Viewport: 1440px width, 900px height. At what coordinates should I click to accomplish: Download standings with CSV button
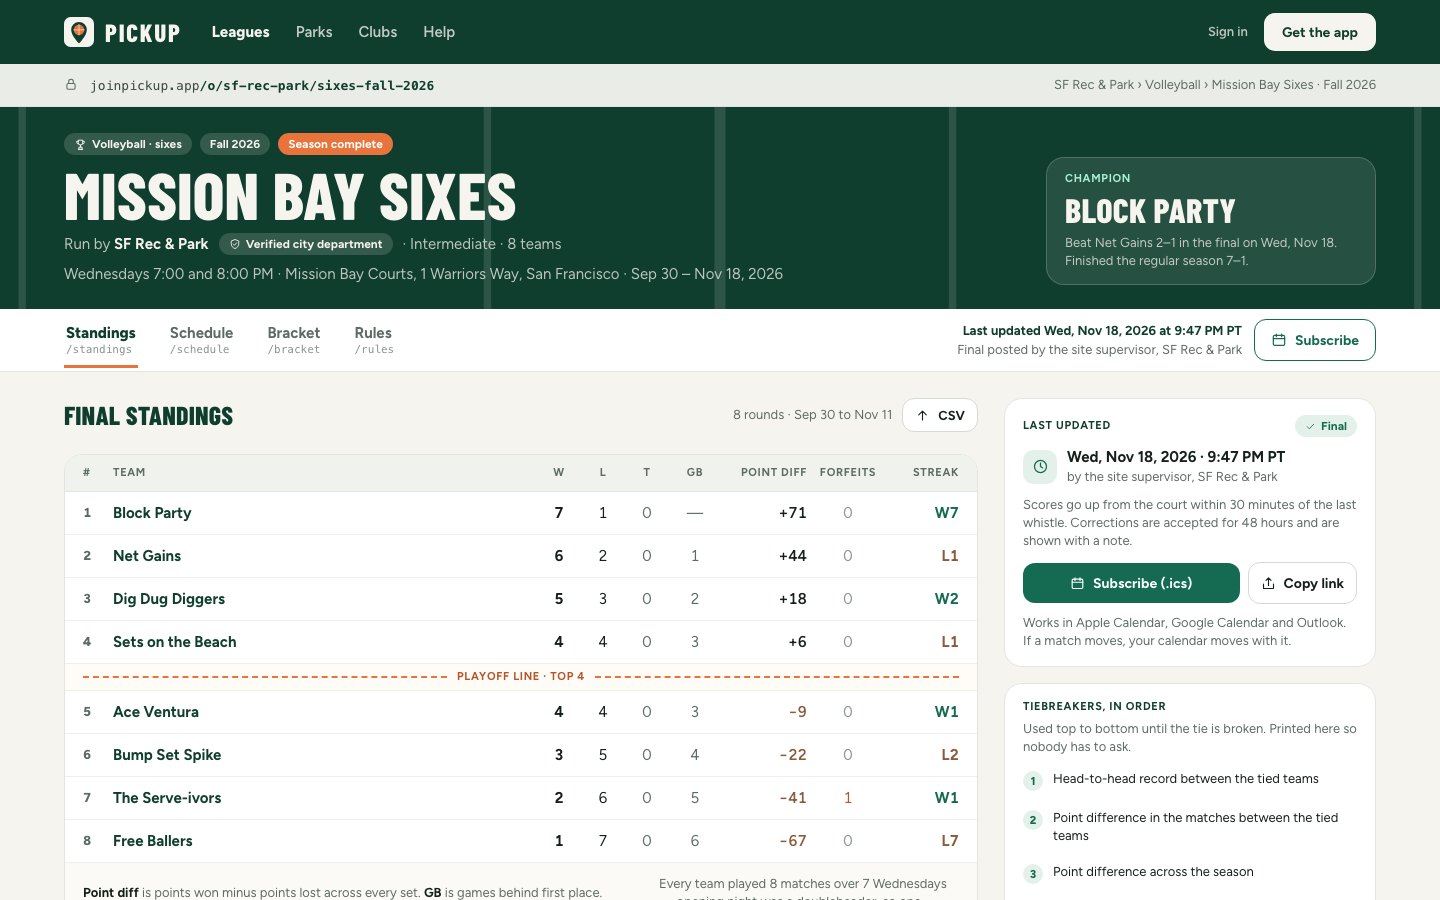(940, 415)
